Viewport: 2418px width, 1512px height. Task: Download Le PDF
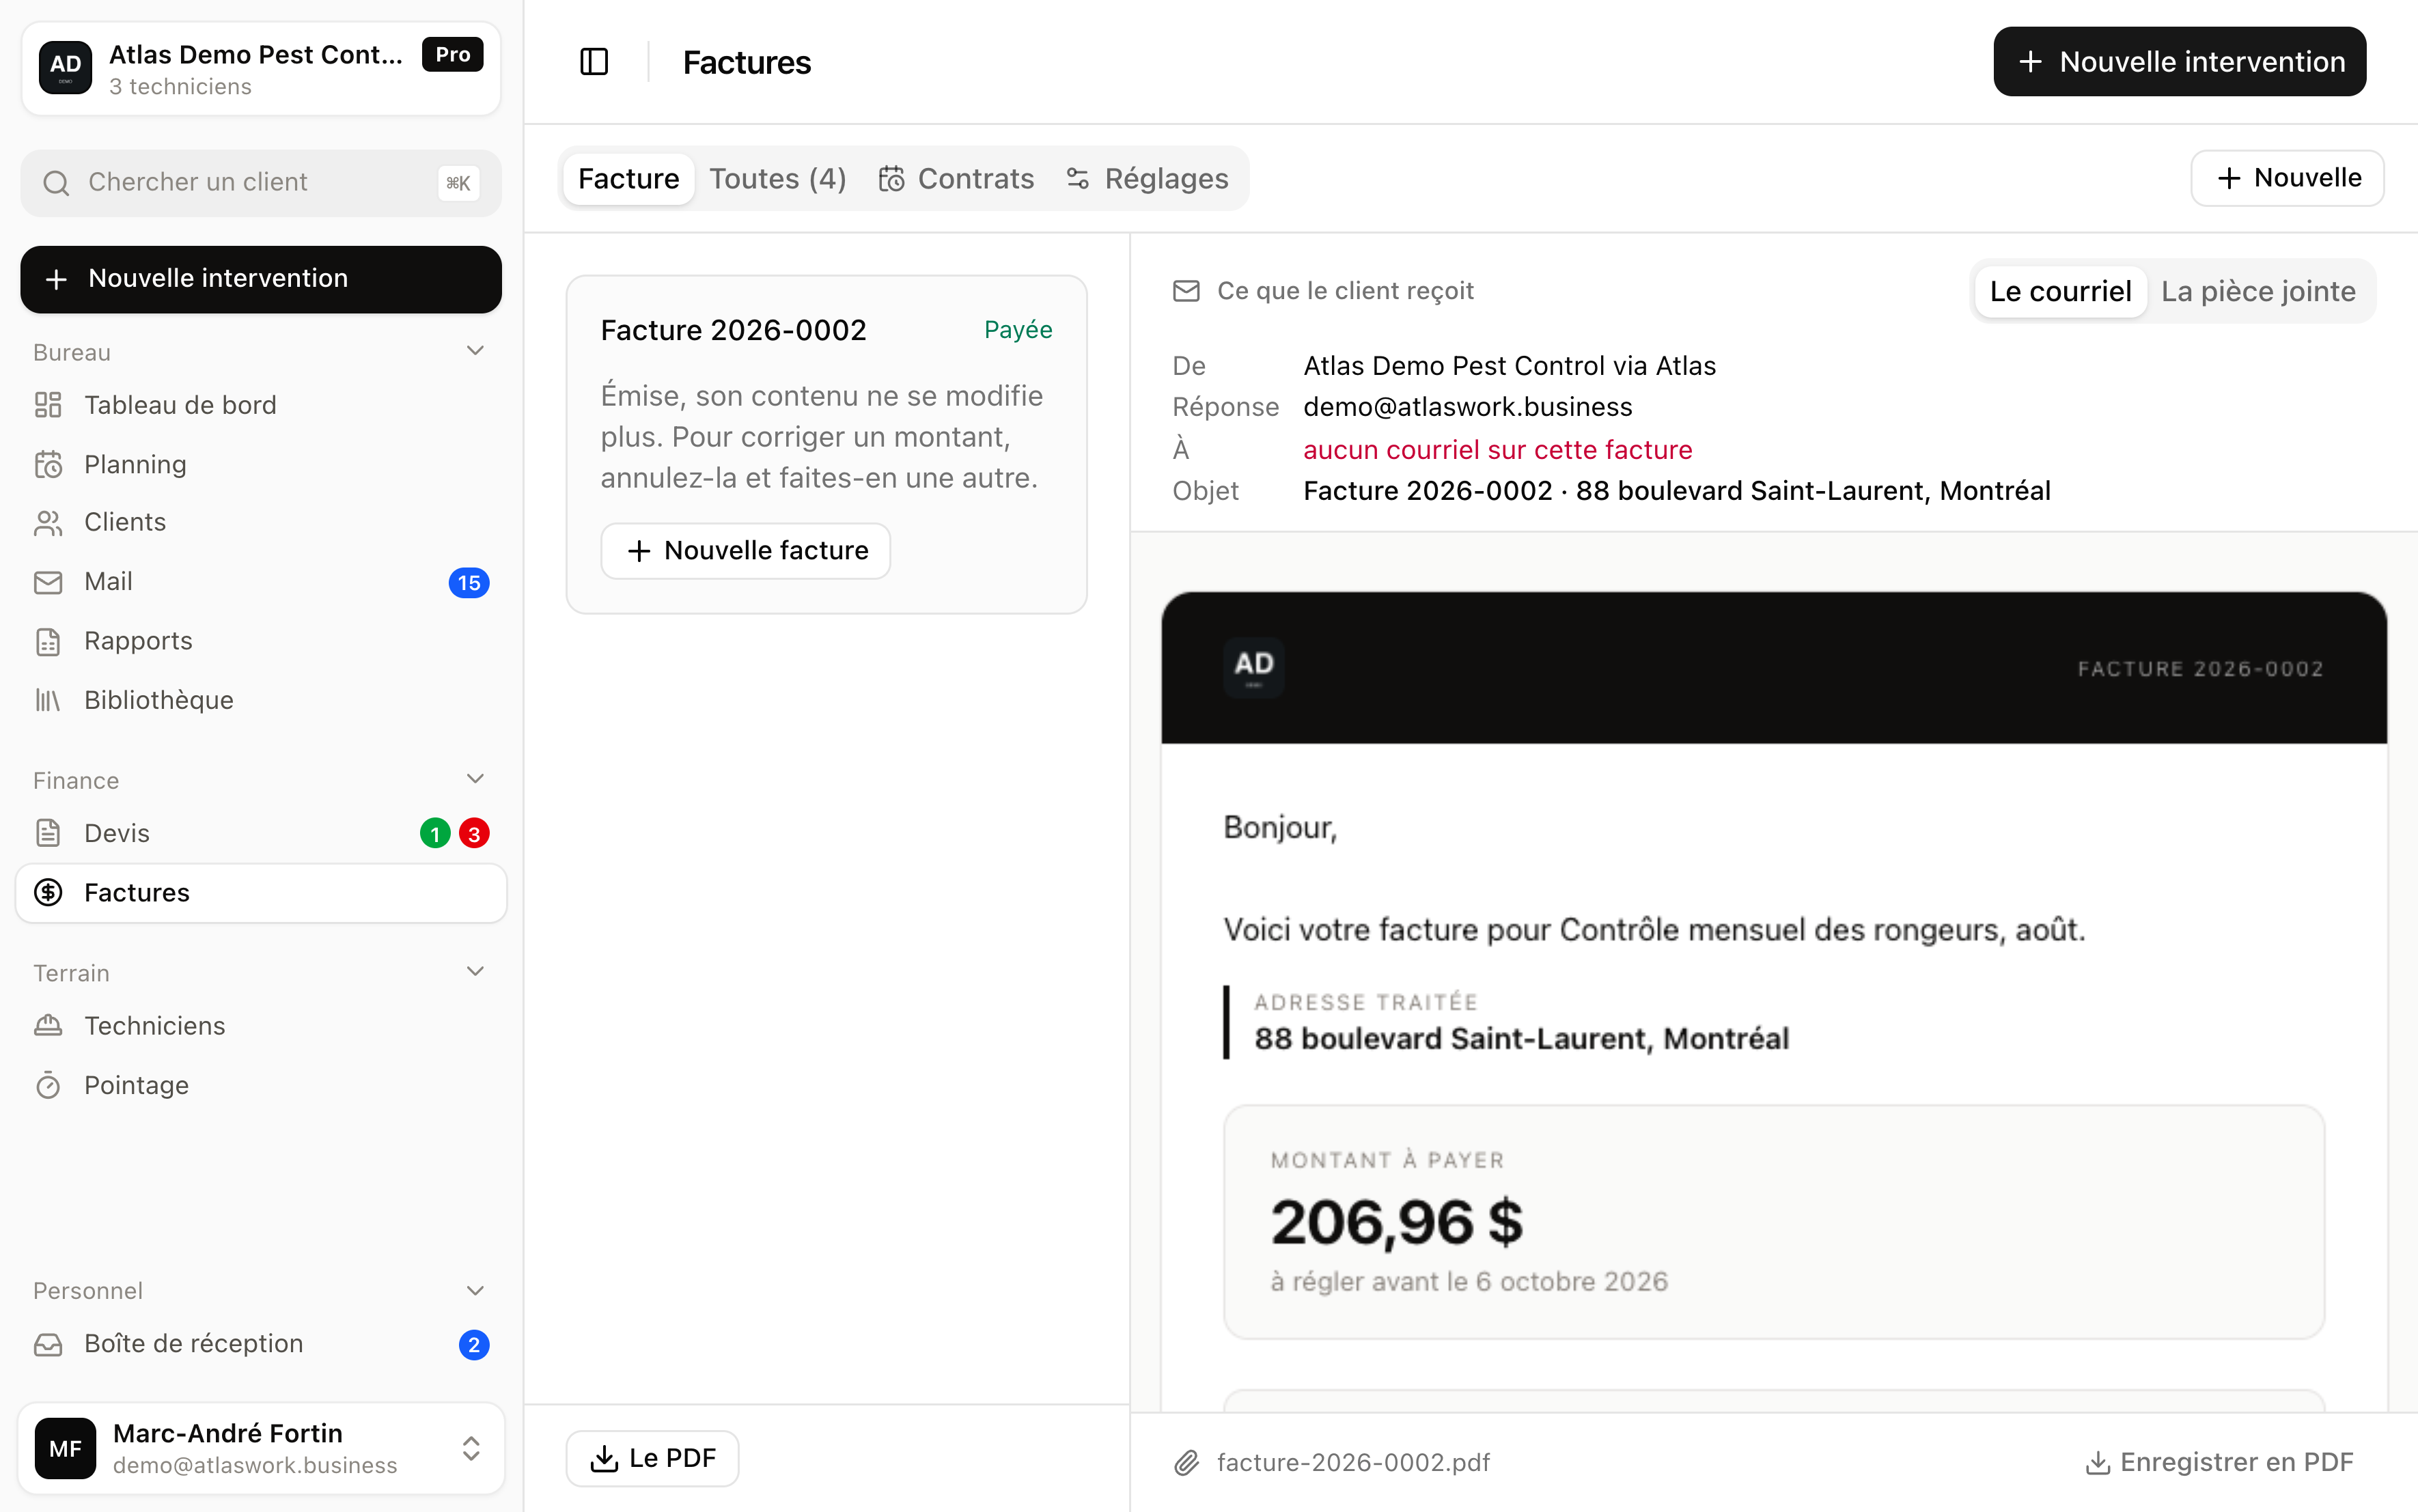[652, 1458]
